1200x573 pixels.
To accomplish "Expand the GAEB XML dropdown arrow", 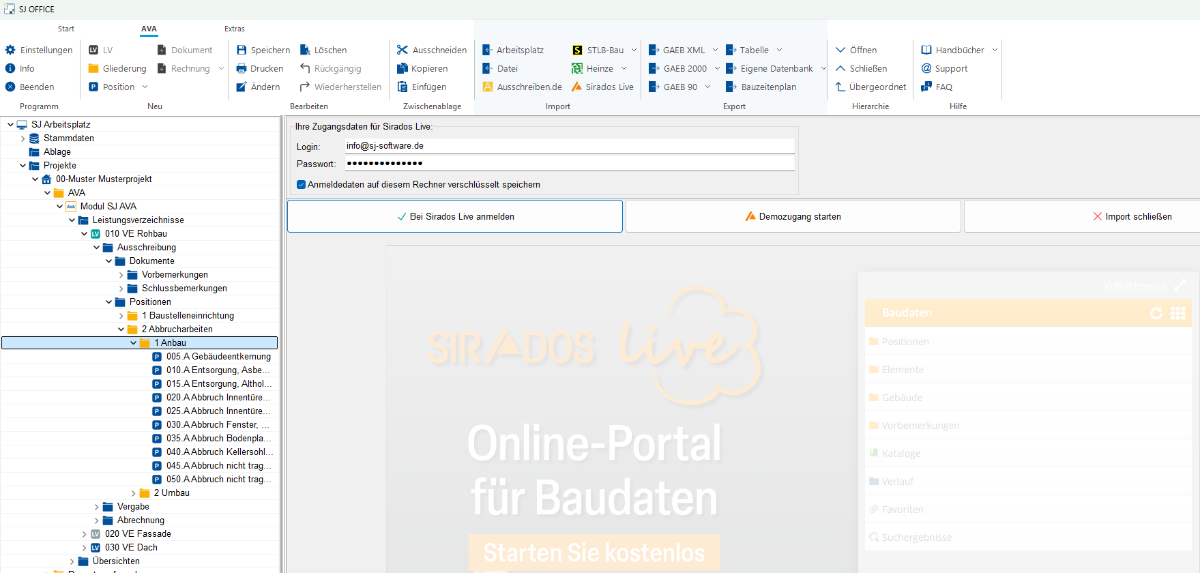I will [714, 50].
